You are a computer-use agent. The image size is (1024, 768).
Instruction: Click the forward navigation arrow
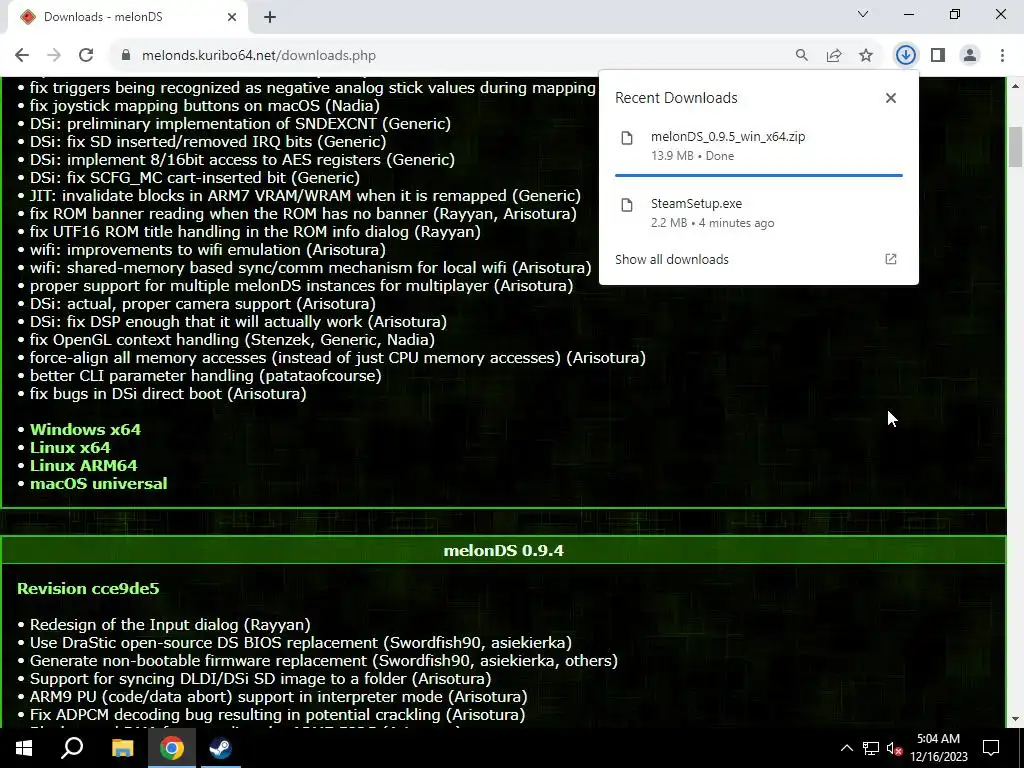click(x=54, y=56)
